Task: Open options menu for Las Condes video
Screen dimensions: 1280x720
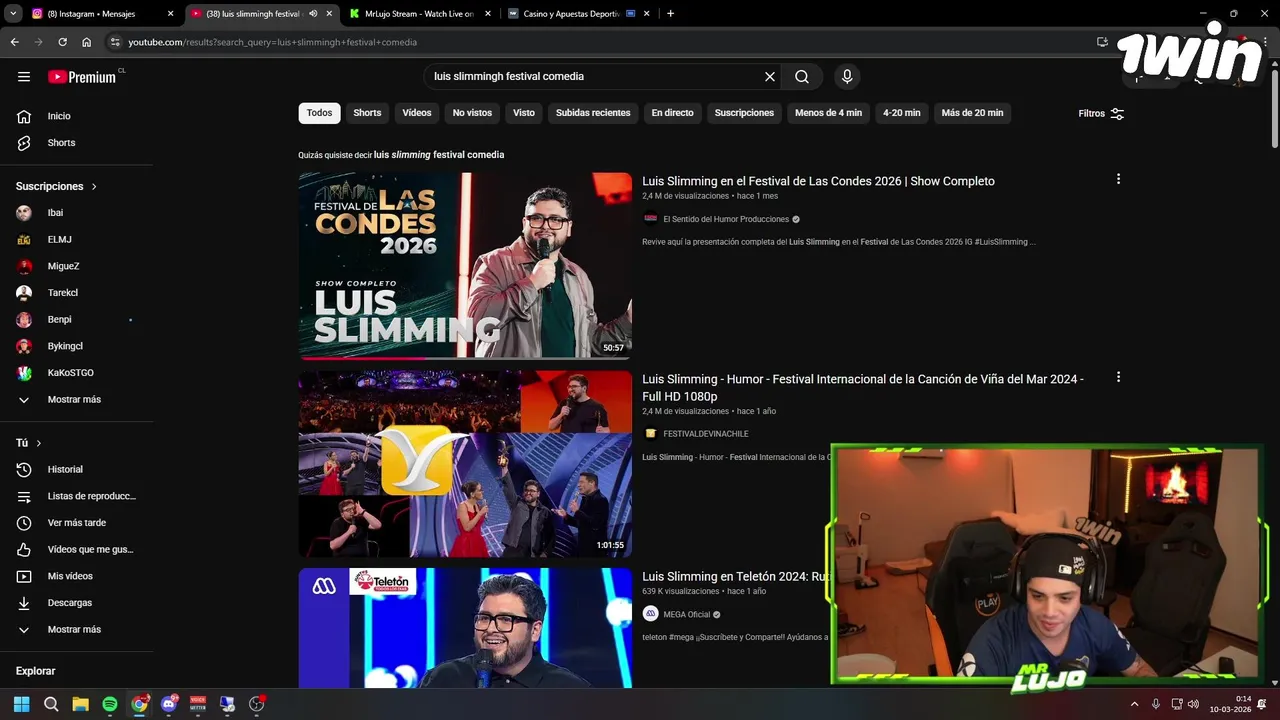Action: [x=1118, y=179]
